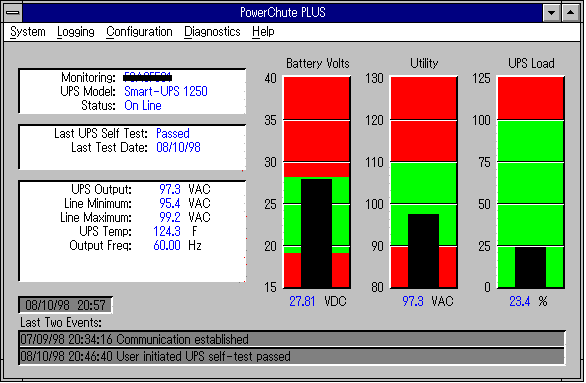Minimize window with down arrow button
The image size is (586, 383).
point(552,13)
